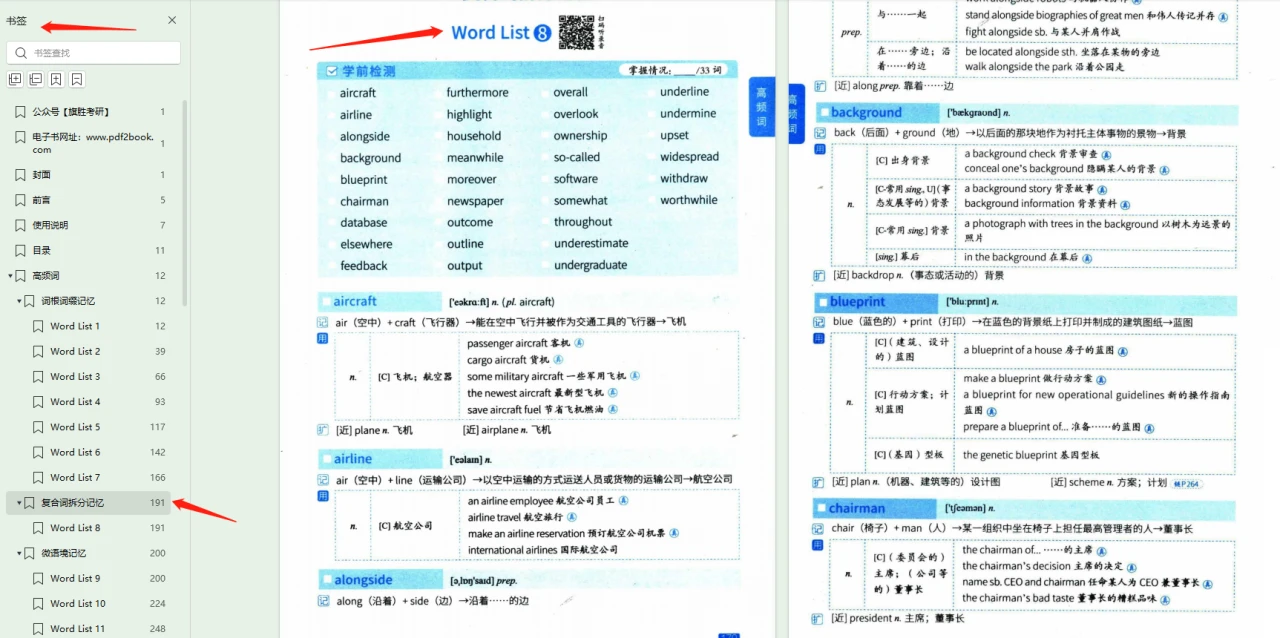Select the 复合词拆分记忆 bookmark entry

pyautogui.click(x=72, y=503)
